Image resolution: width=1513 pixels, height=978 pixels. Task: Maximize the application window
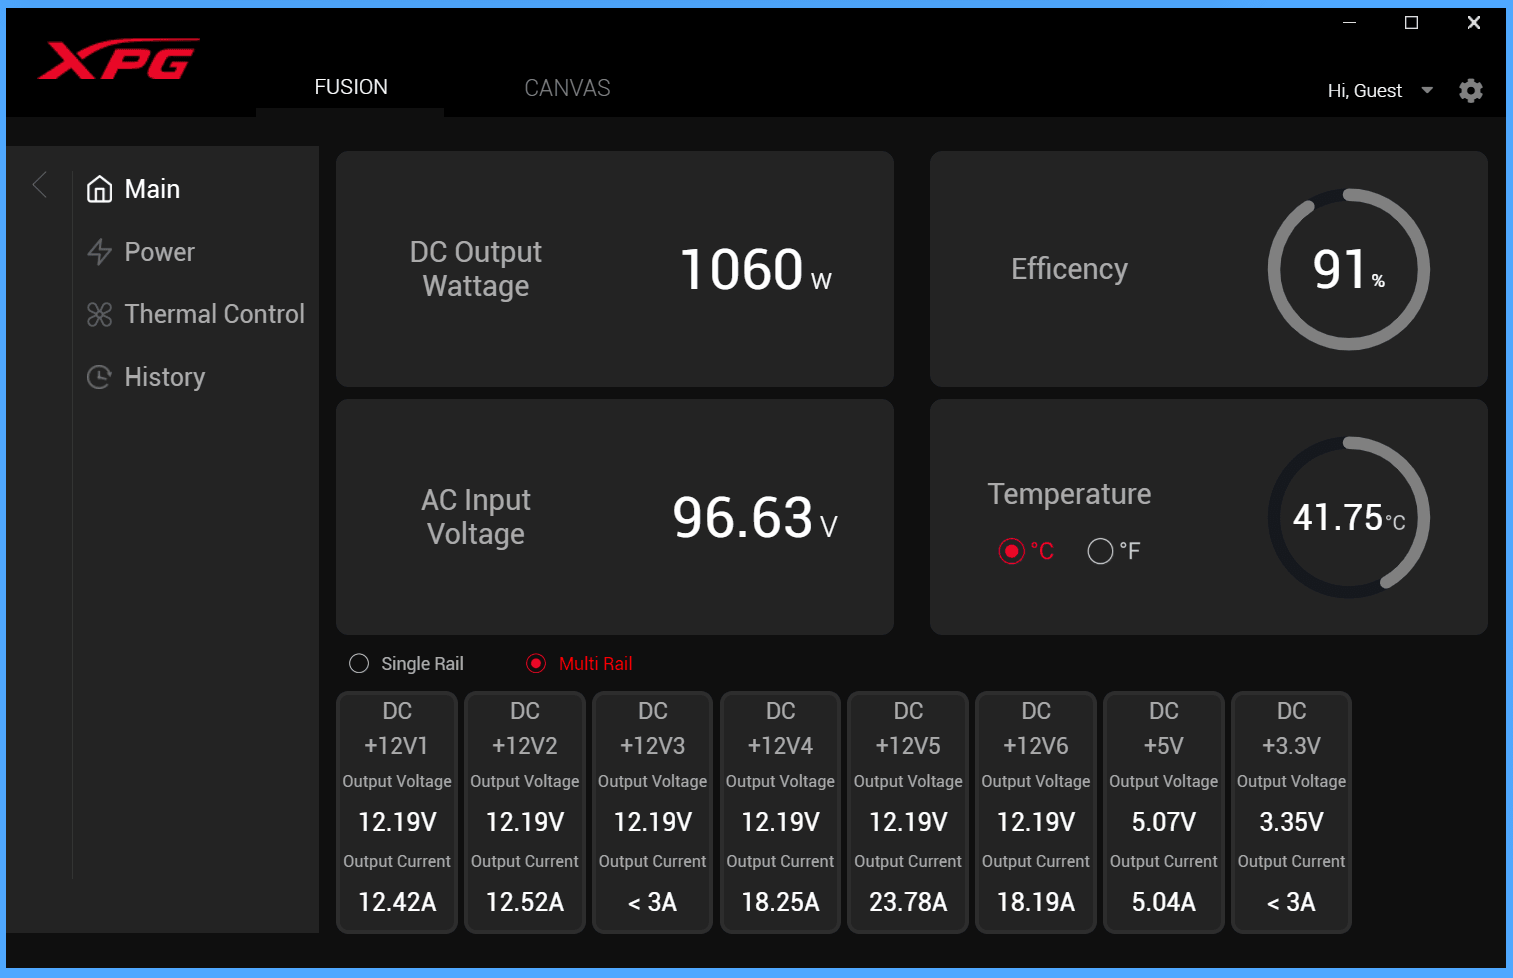(1411, 23)
